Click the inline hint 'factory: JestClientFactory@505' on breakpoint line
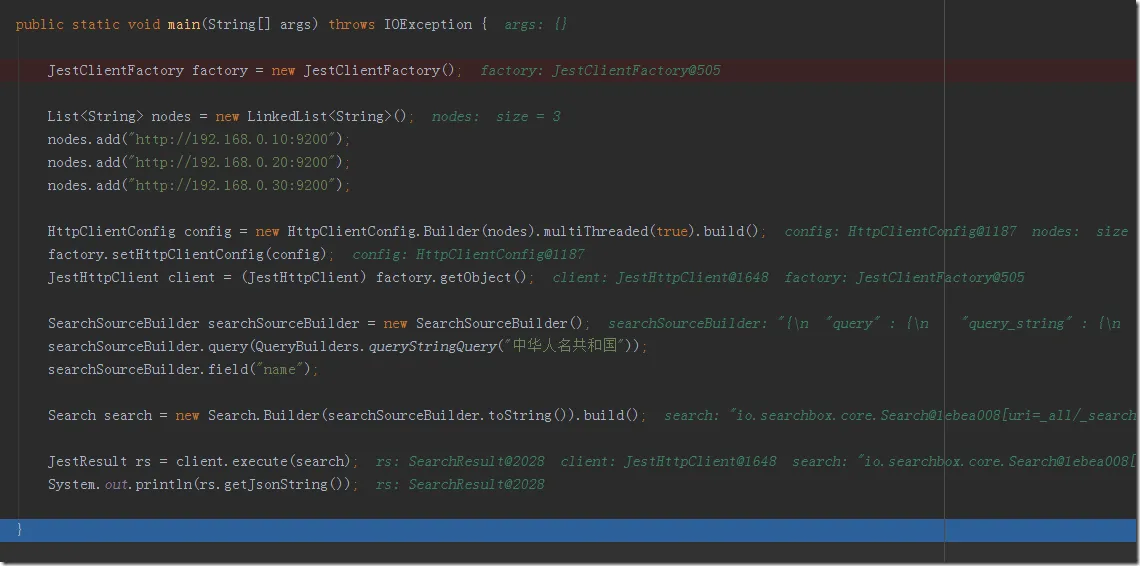This screenshot has width=1140, height=566. (x=601, y=71)
